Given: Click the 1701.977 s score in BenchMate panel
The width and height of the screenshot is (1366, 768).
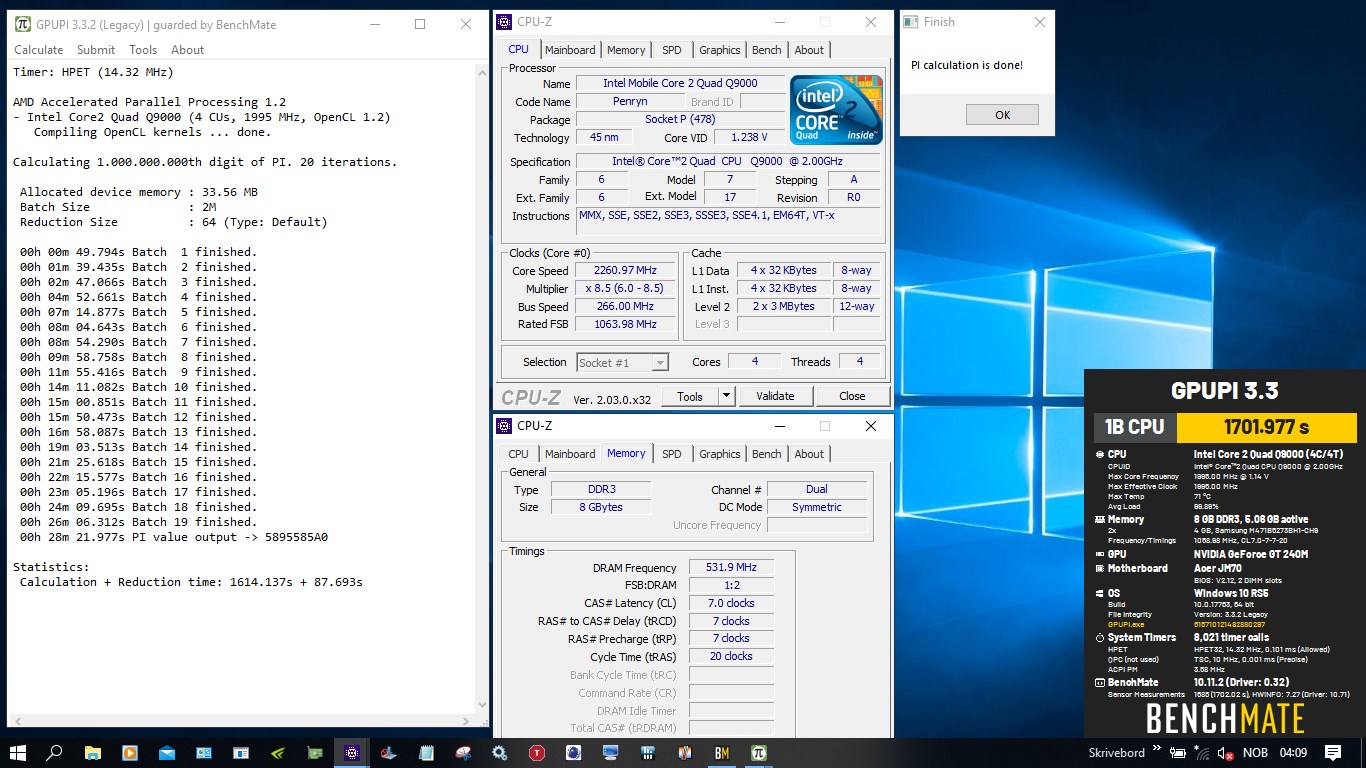Looking at the screenshot, I should click(x=1266, y=427).
